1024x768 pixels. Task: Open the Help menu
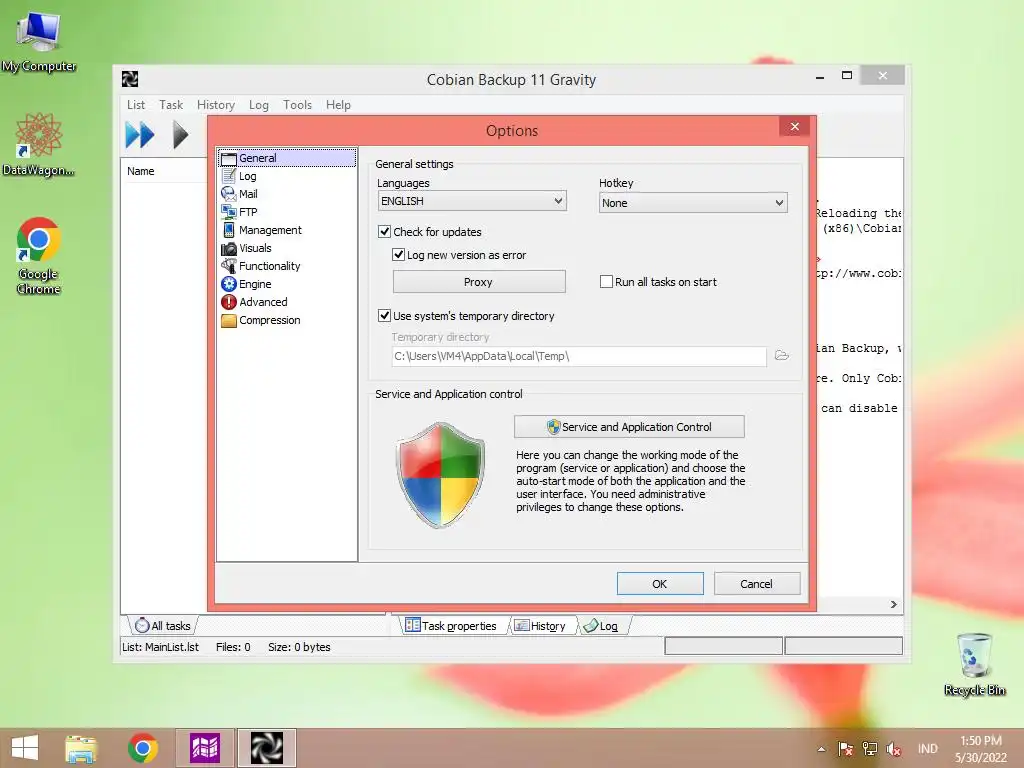tap(338, 104)
